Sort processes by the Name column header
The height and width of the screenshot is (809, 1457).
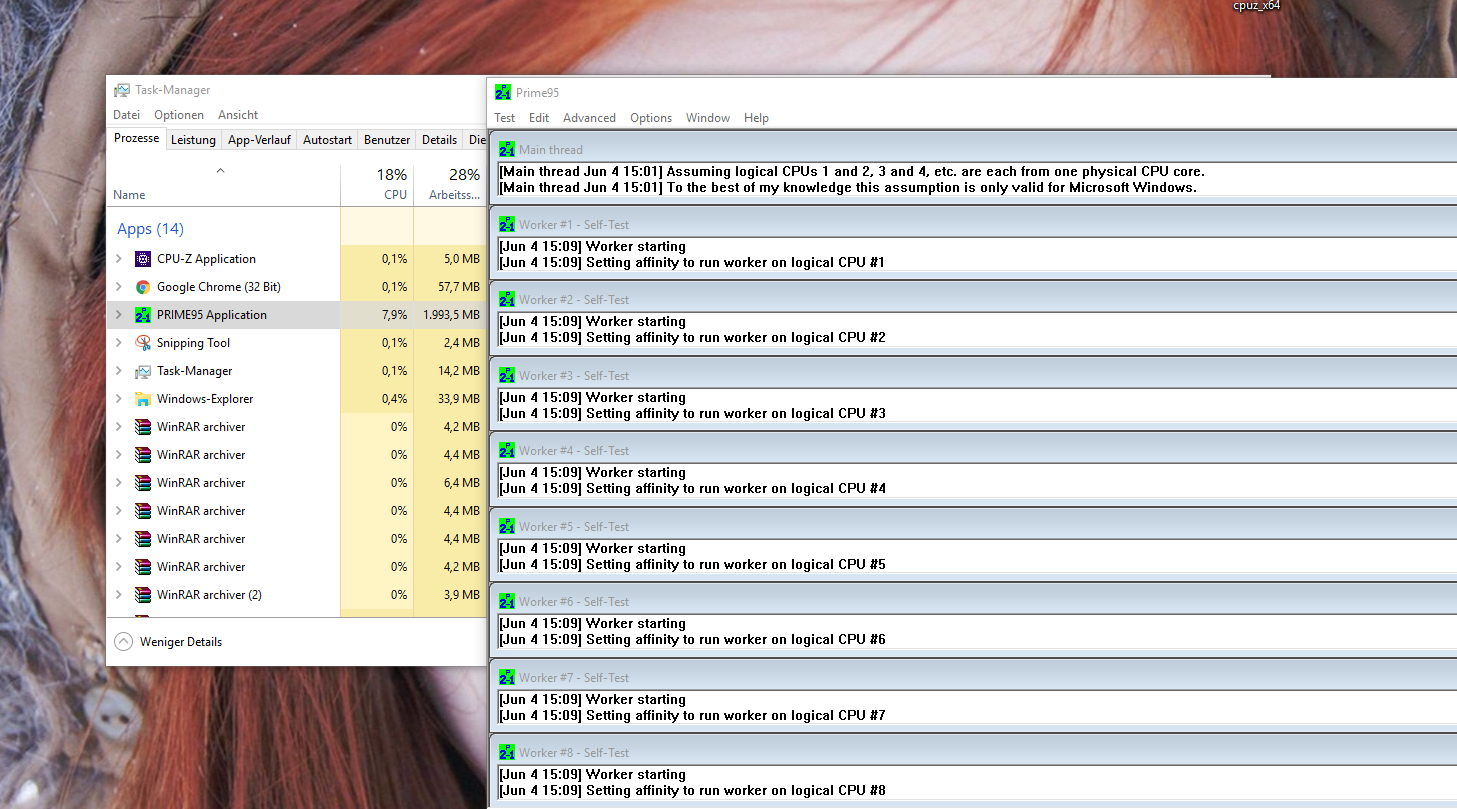pos(223,186)
